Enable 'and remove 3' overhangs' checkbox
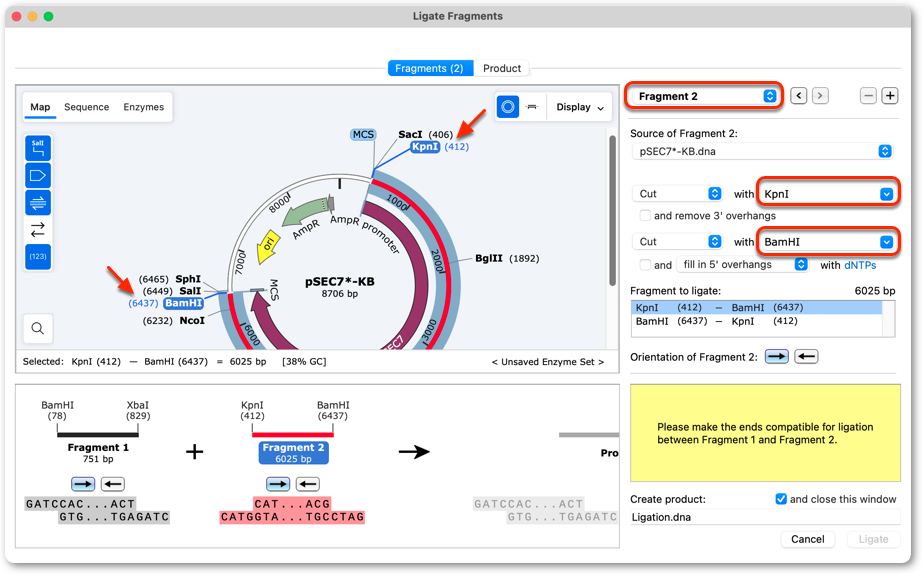The image size is (923, 575). point(645,215)
